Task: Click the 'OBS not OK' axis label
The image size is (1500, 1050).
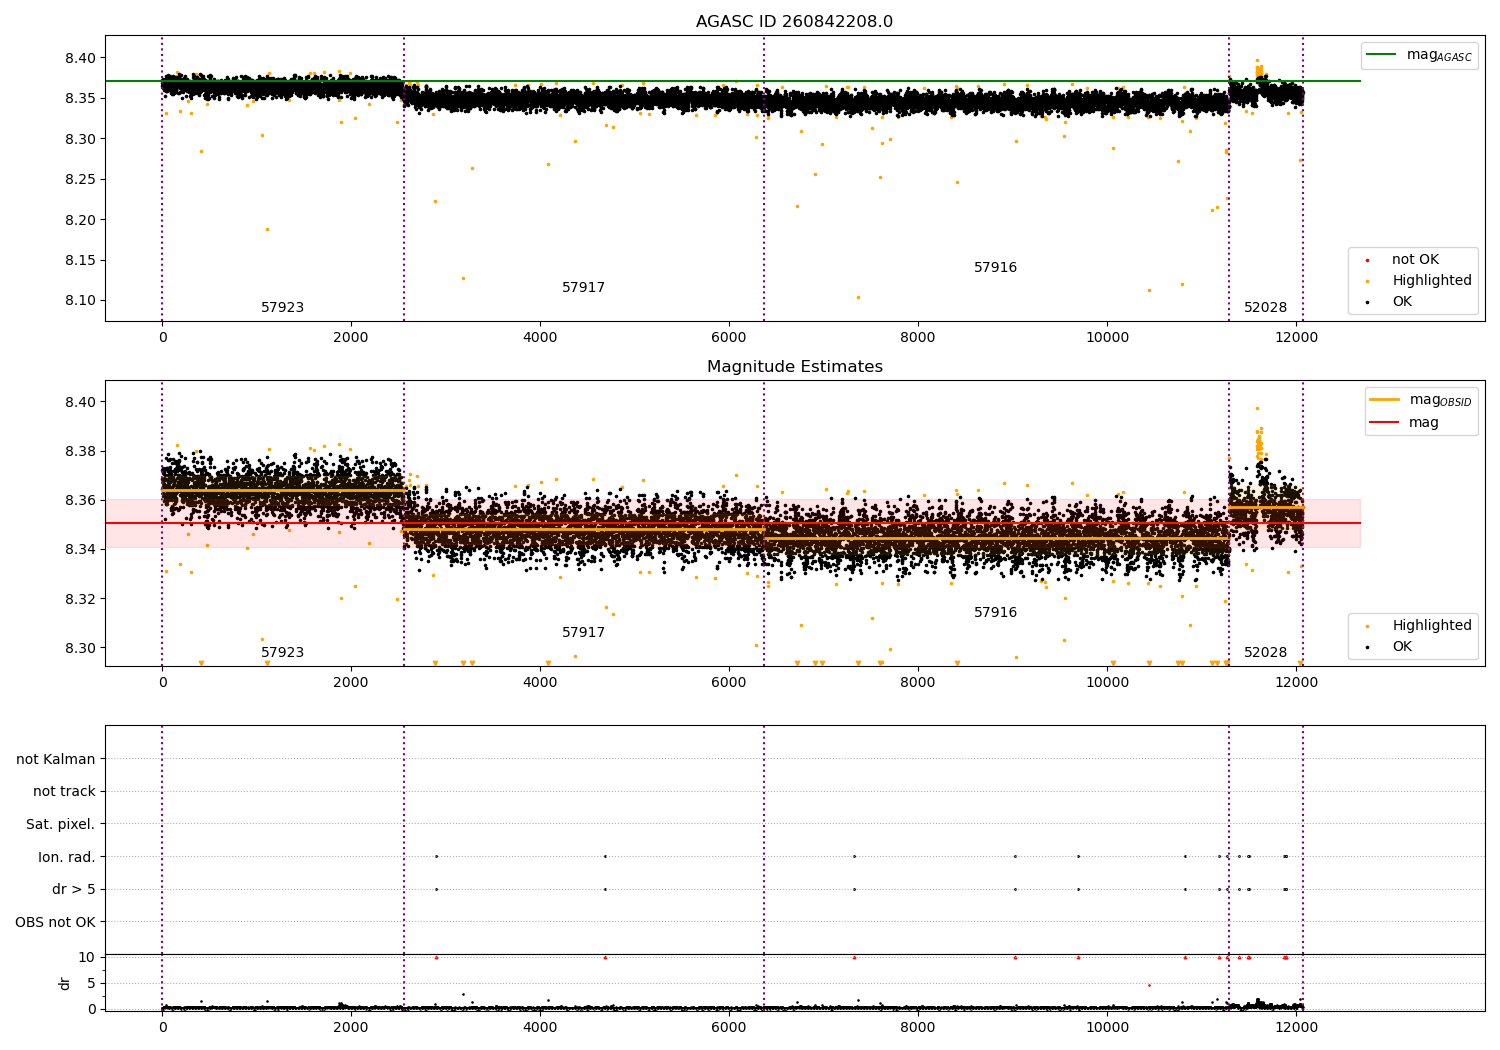Action: pos(56,922)
